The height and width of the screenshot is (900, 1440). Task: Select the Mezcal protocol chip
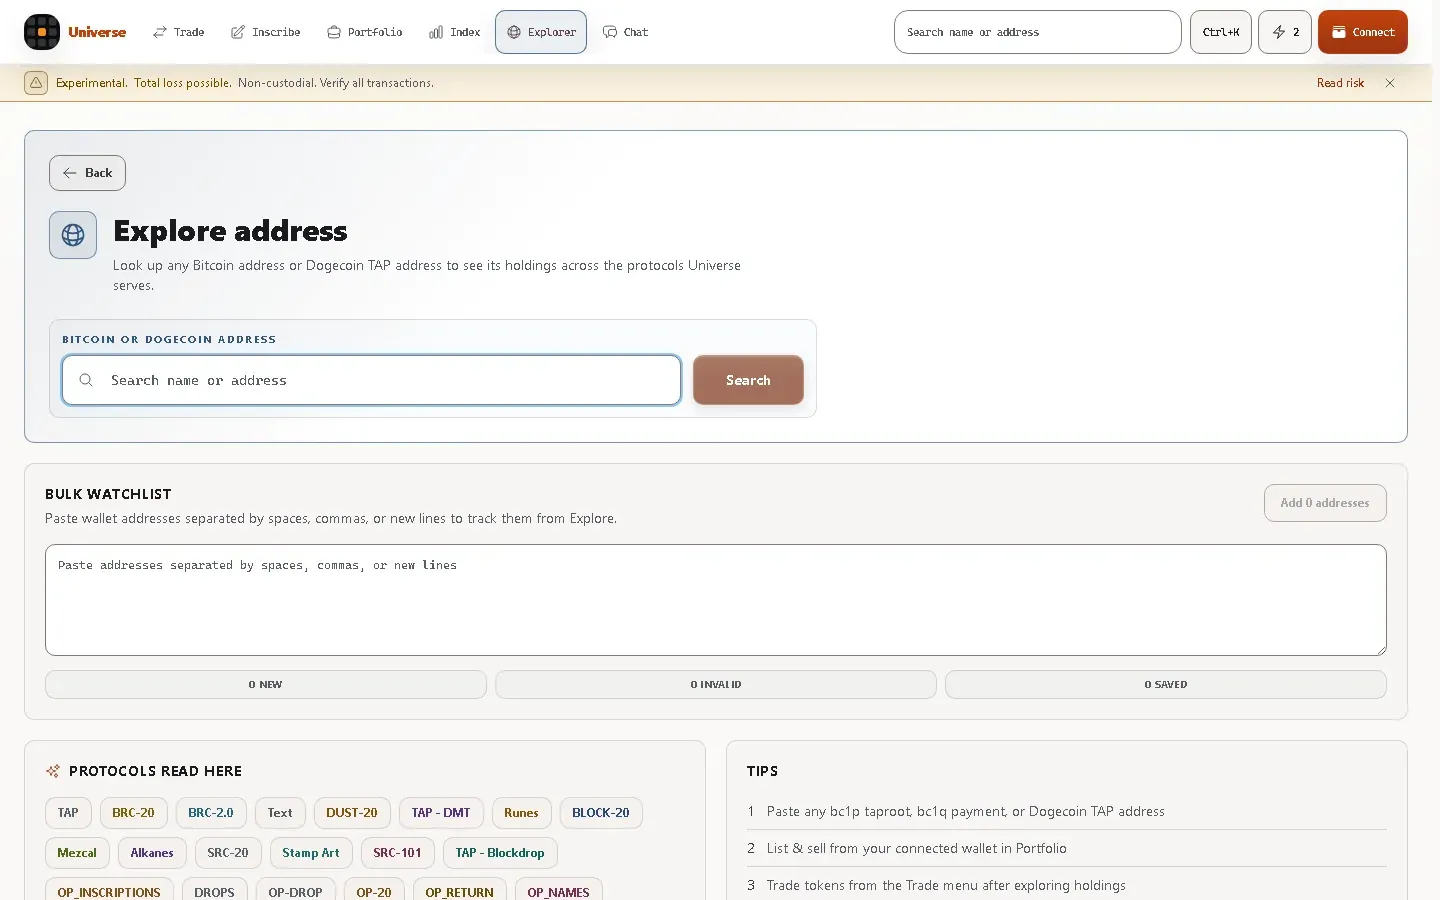(x=77, y=853)
